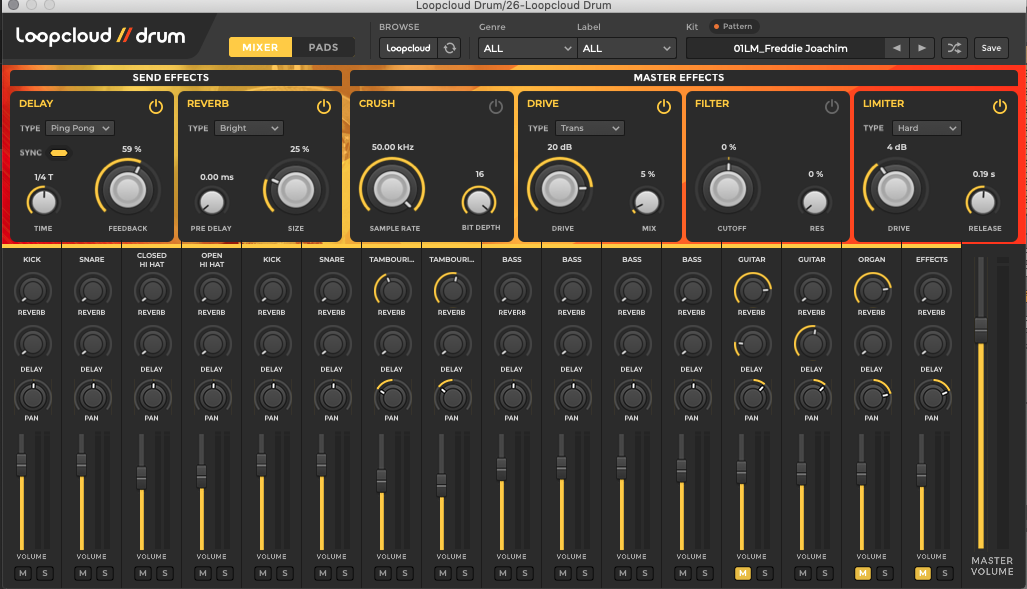
Task: Click the Drive Mix knob
Action: click(647, 202)
